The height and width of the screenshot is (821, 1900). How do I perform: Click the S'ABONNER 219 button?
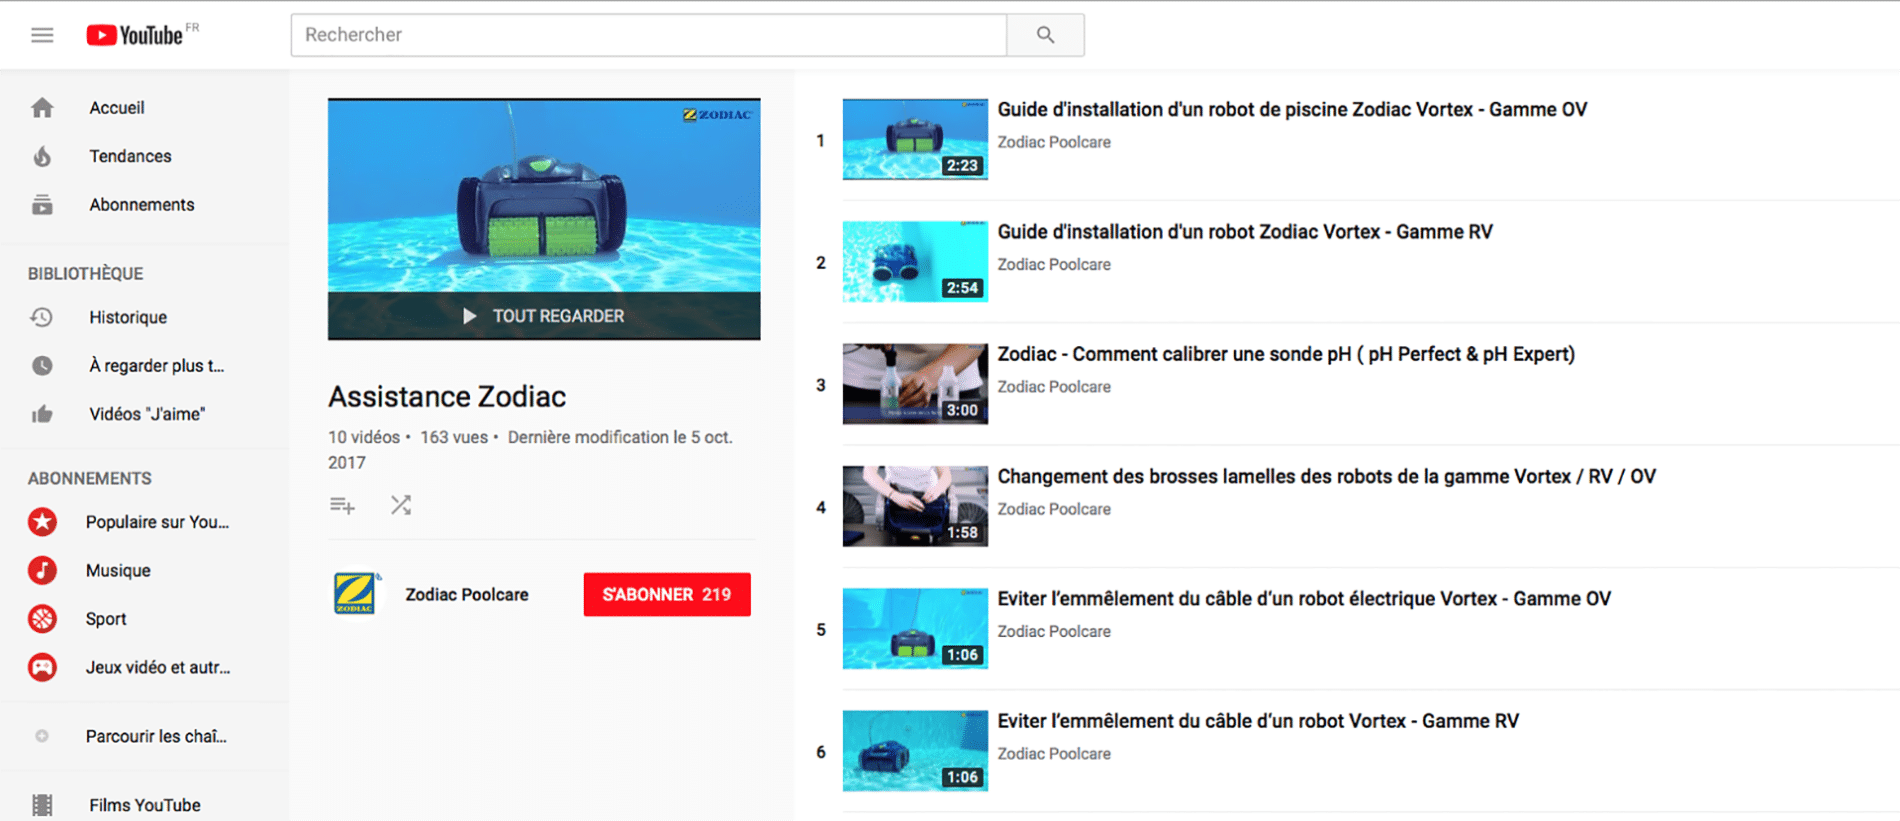[x=666, y=594]
